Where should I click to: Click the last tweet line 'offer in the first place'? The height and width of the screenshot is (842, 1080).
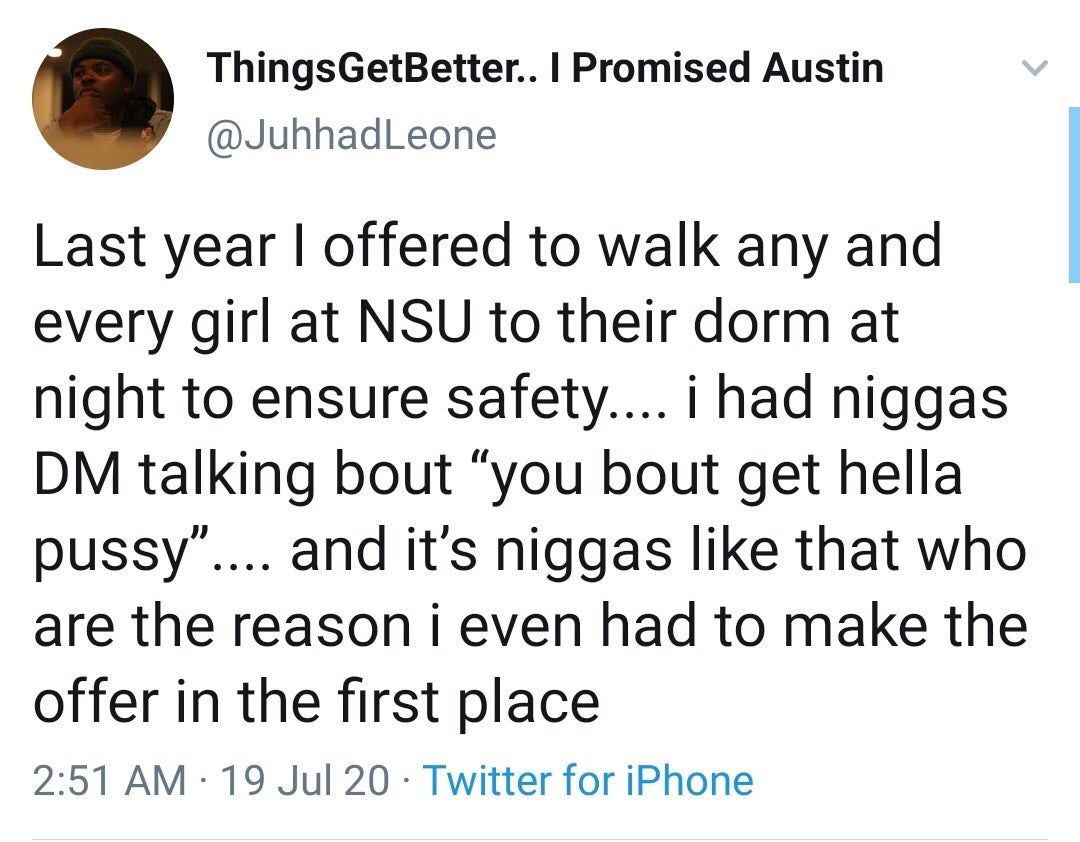(x=316, y=703)
